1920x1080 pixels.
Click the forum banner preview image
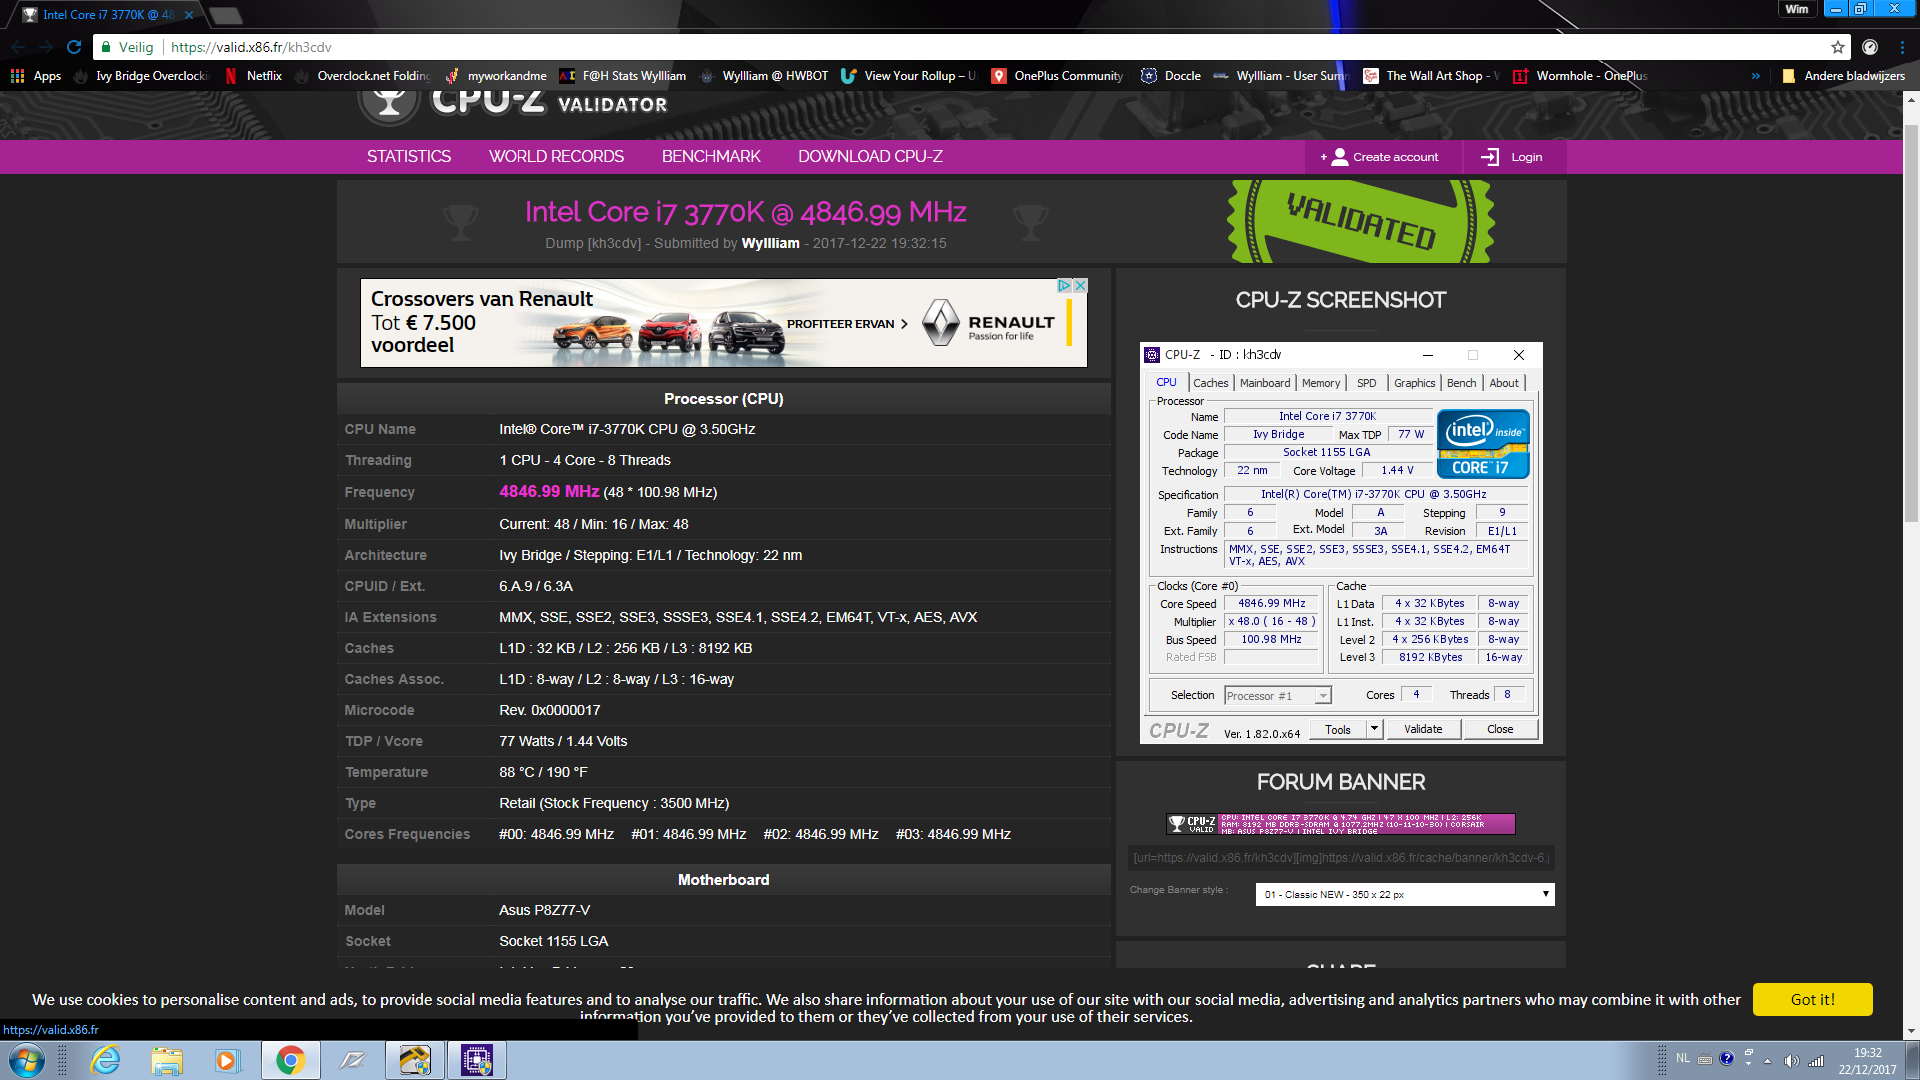tap(1341, 824)
